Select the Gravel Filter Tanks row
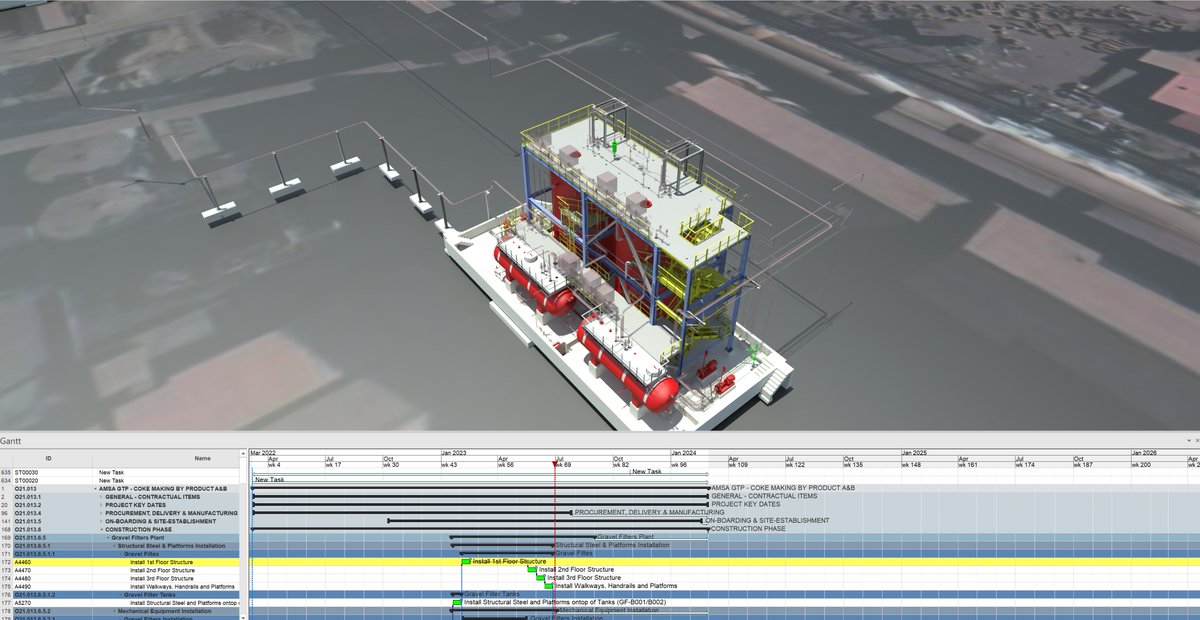 click(x=150, y=593)
